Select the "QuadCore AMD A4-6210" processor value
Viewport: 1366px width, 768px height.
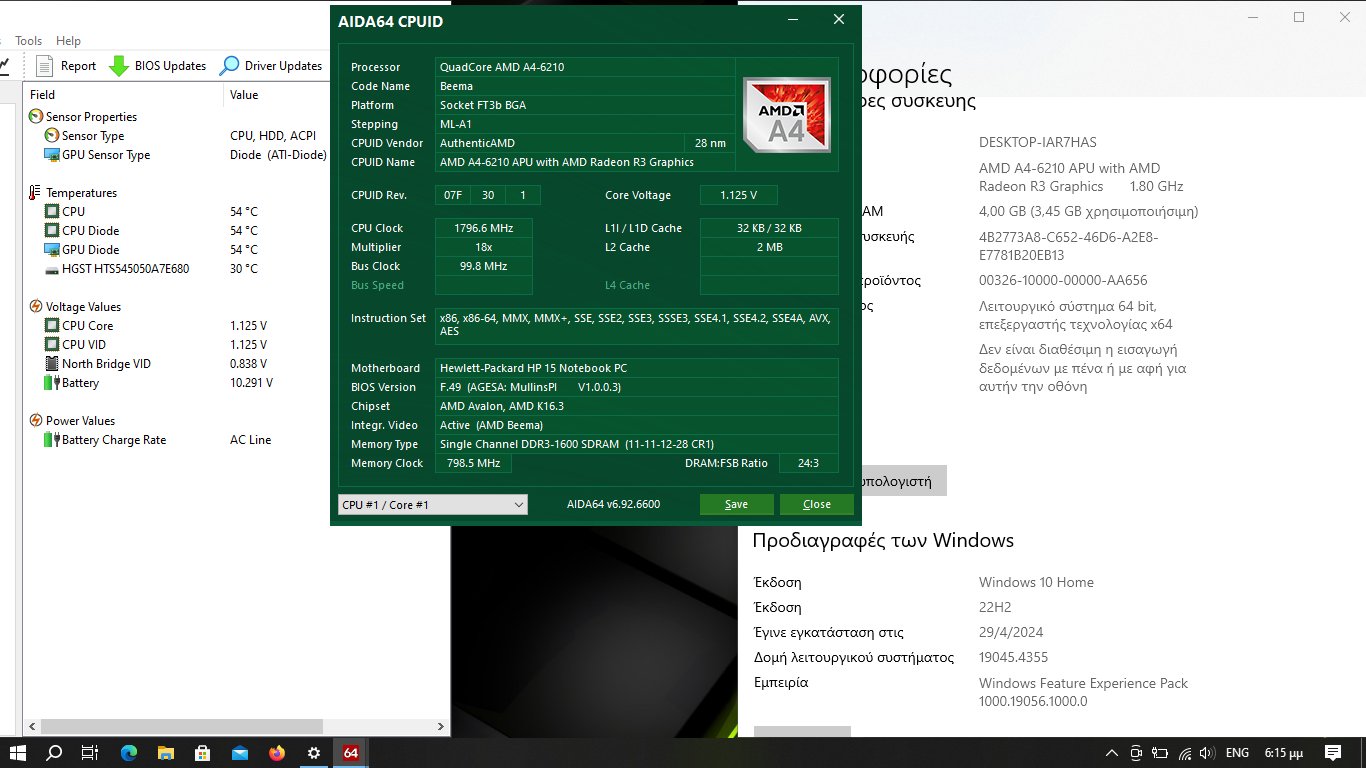pyautogui.click(x=502, y=67)
